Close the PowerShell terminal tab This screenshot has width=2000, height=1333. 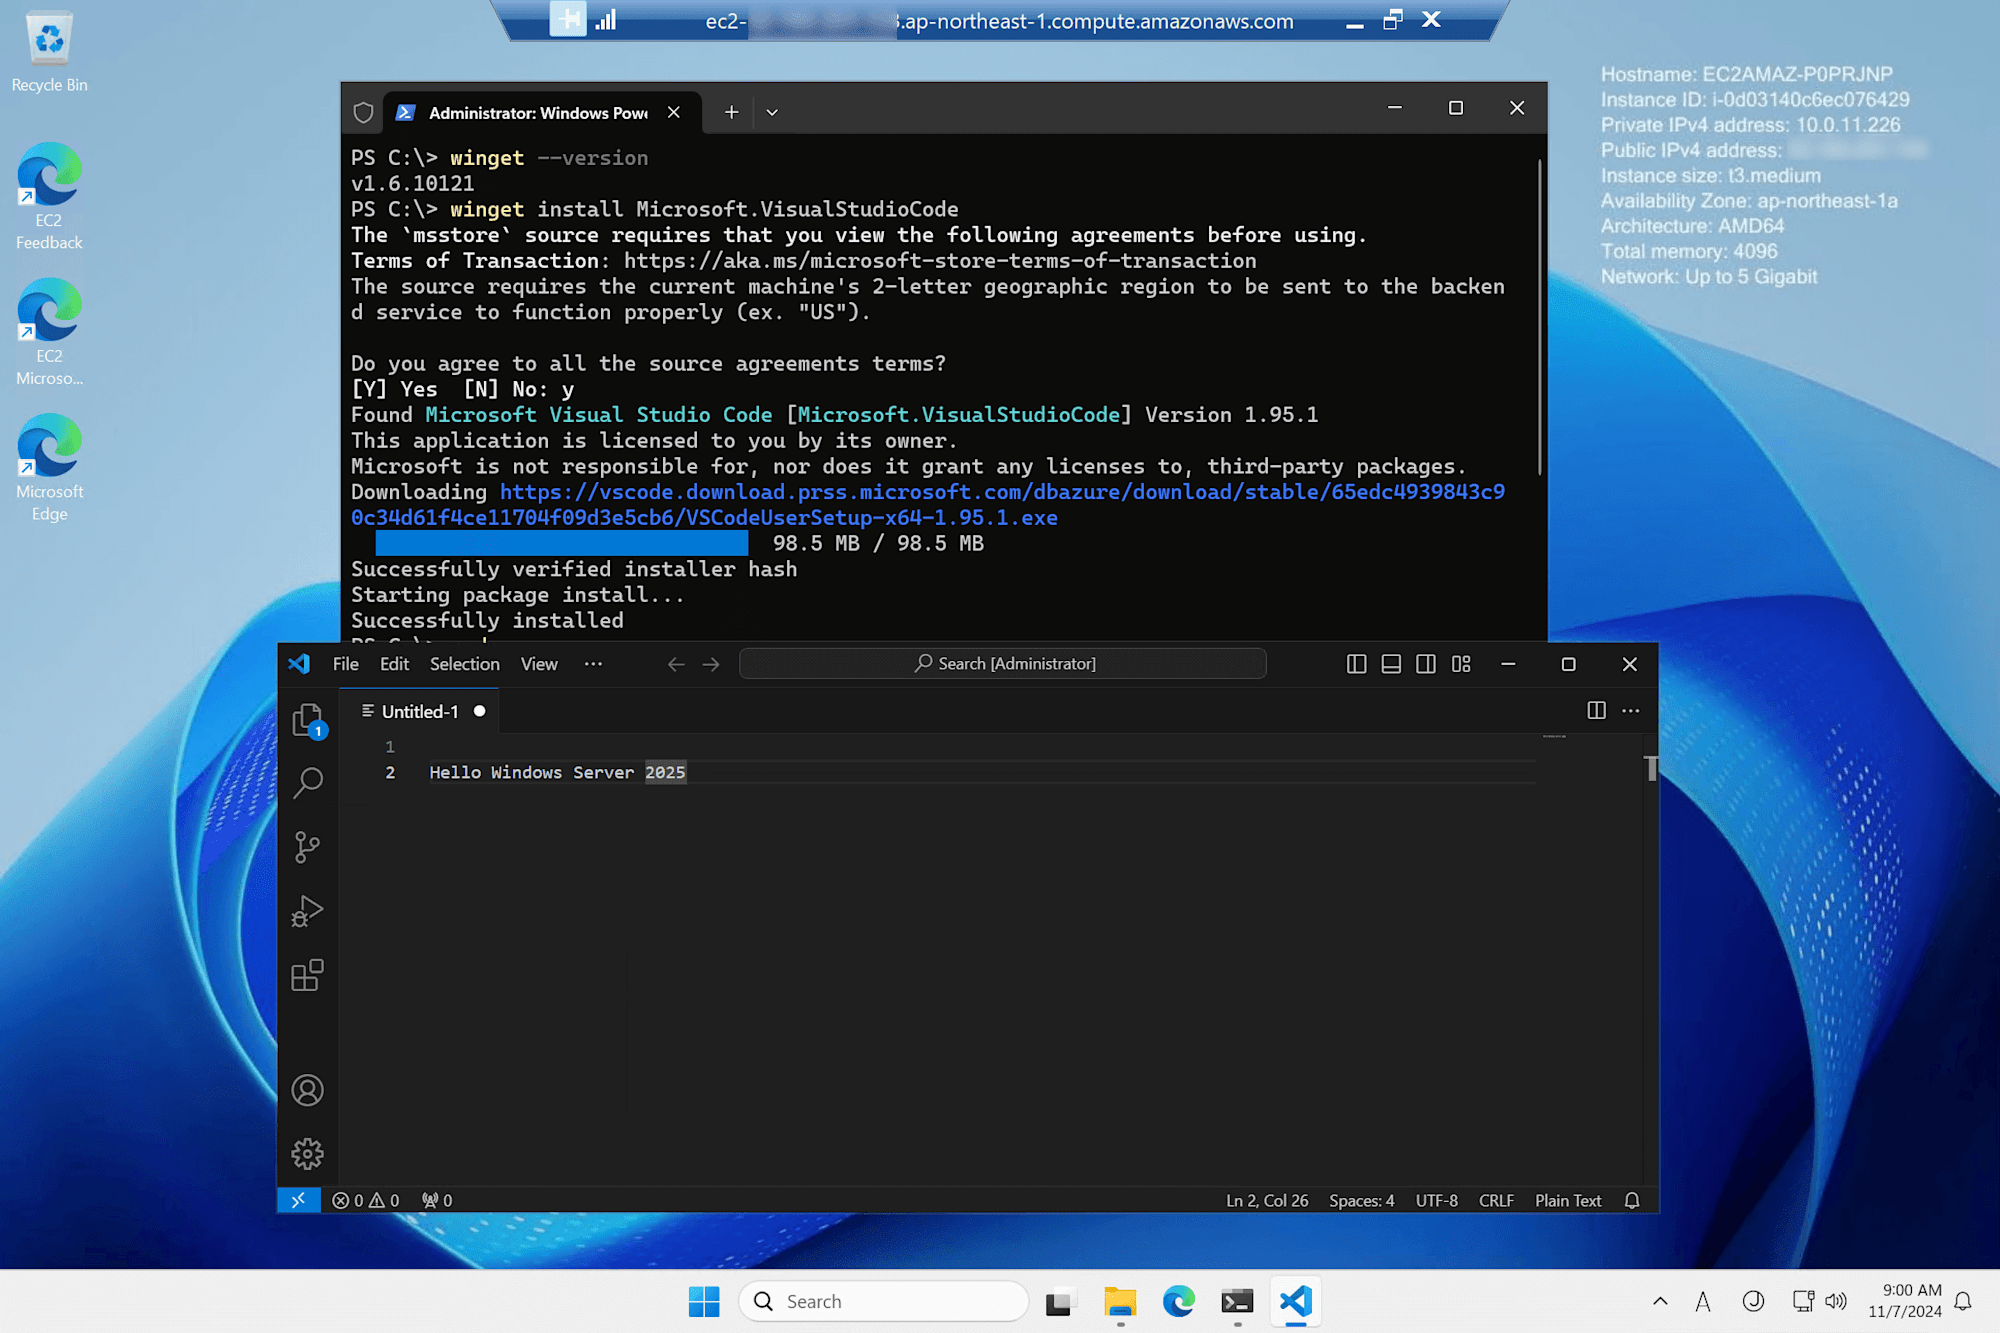tap(674, 112)
